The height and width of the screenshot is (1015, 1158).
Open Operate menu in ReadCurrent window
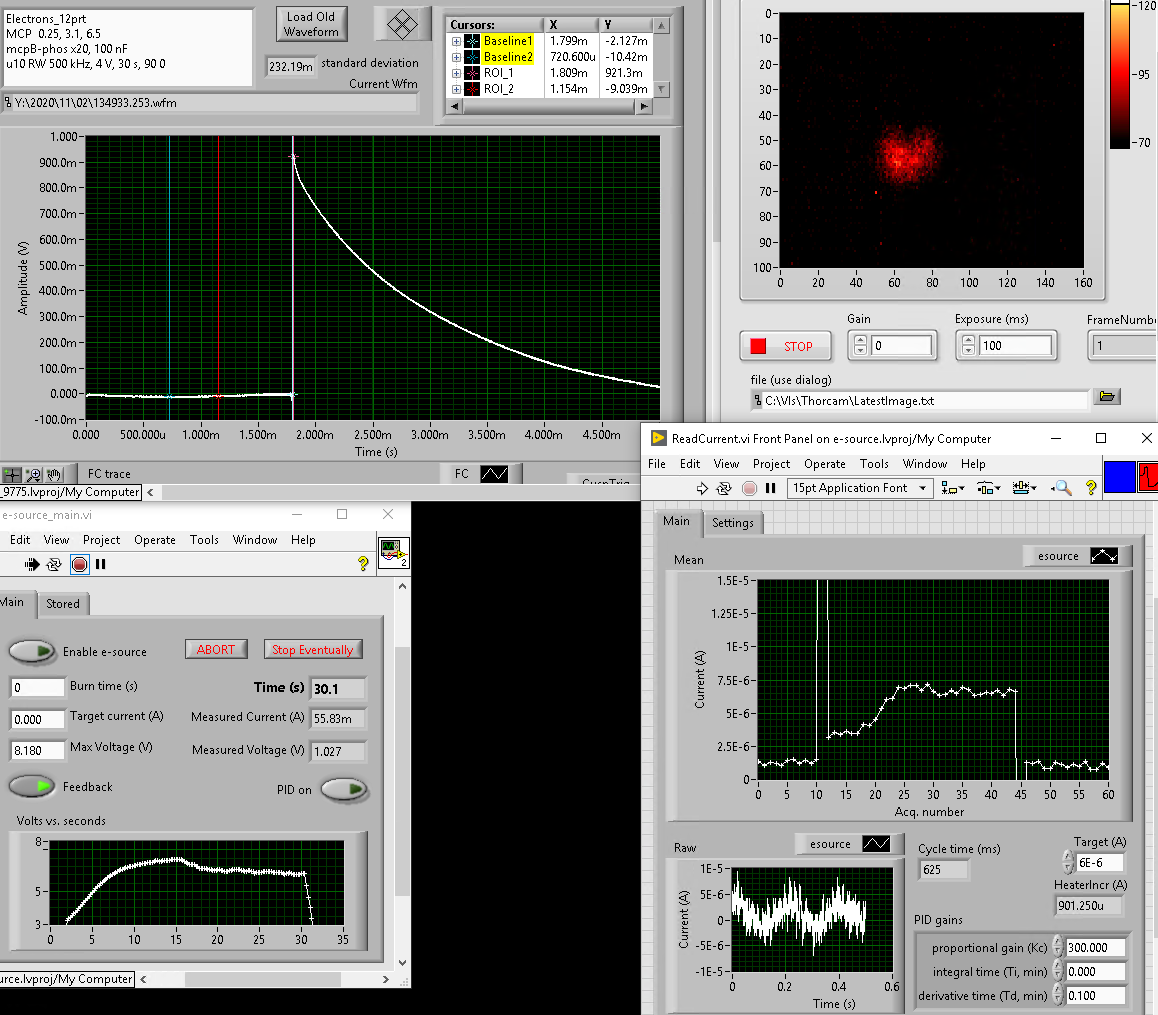[x=824, y=464]
